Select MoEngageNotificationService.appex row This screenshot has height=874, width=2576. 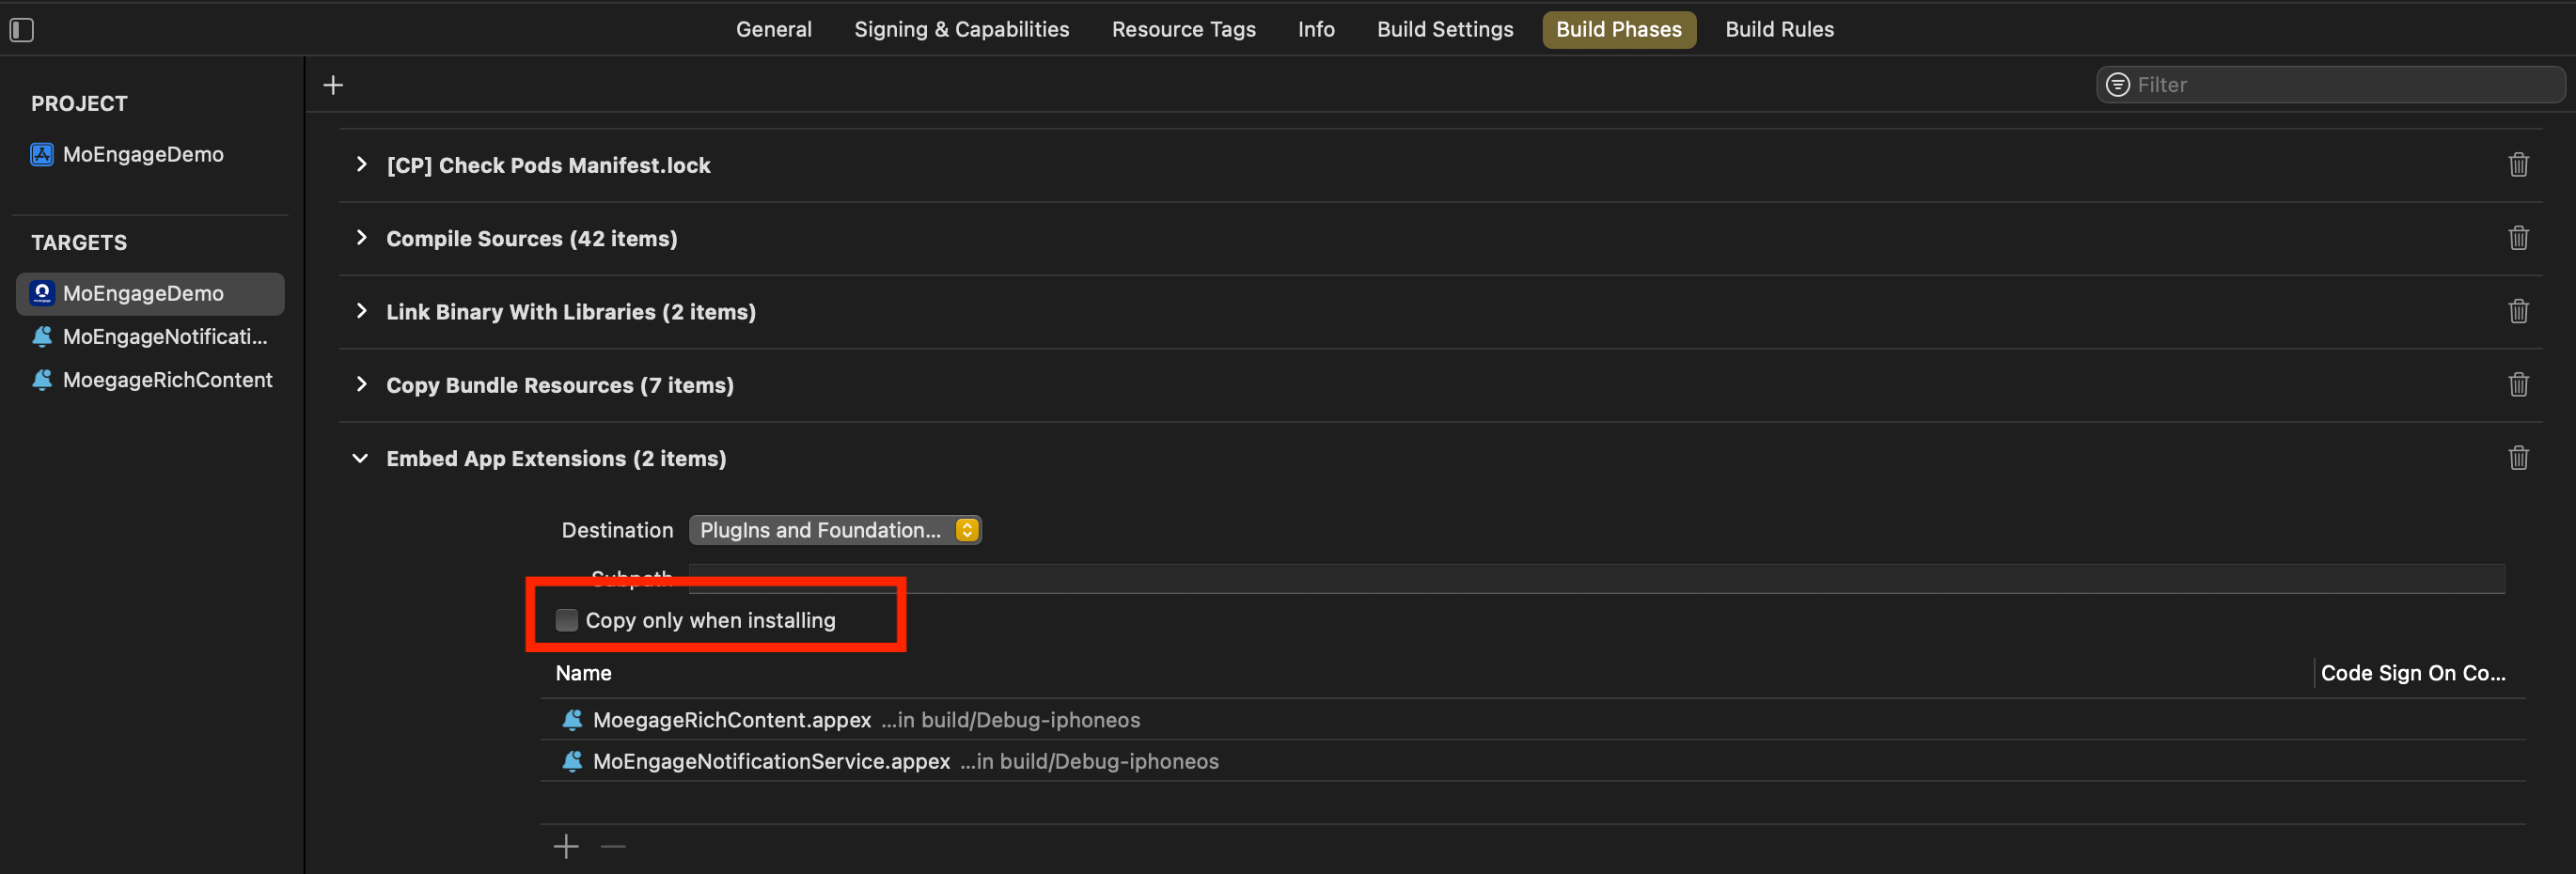point(771,761)
